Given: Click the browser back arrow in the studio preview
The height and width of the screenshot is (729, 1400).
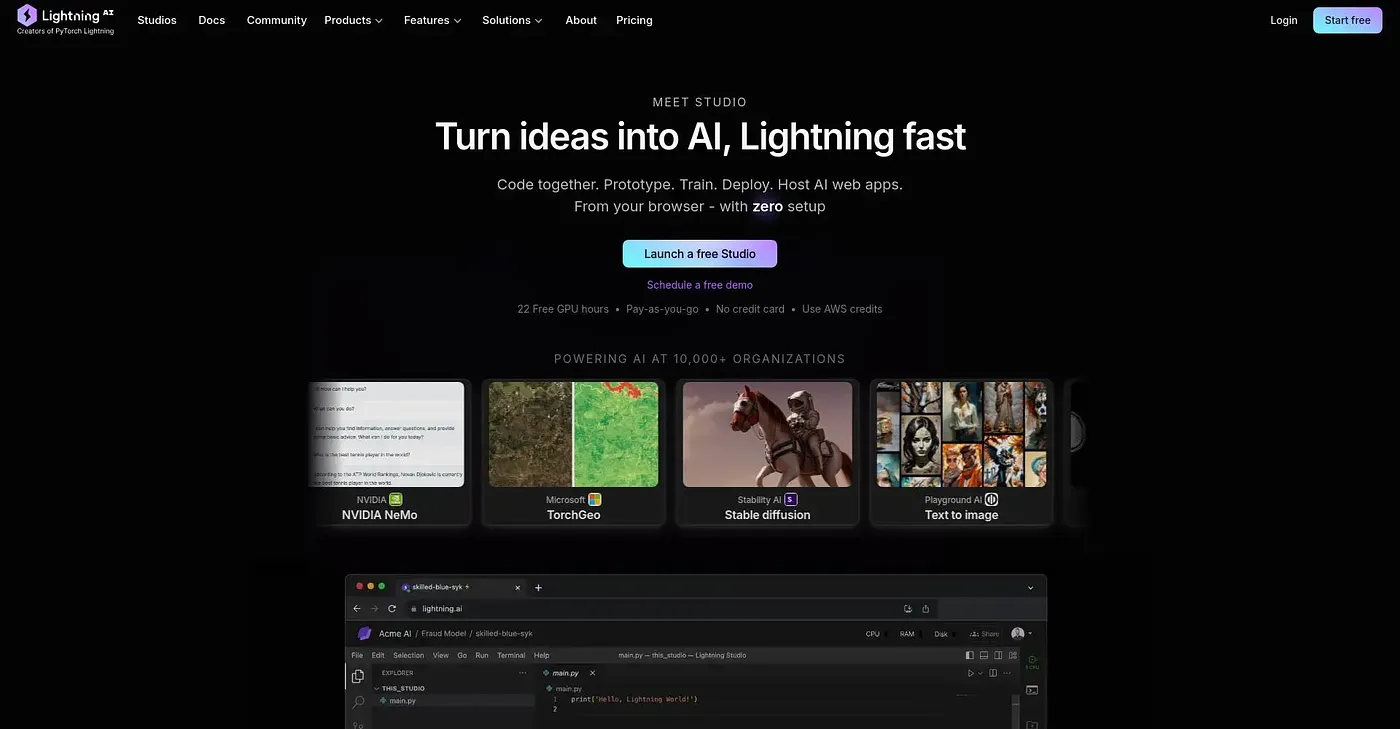Looking at the screenshot, I should click(x=357, y=608).
